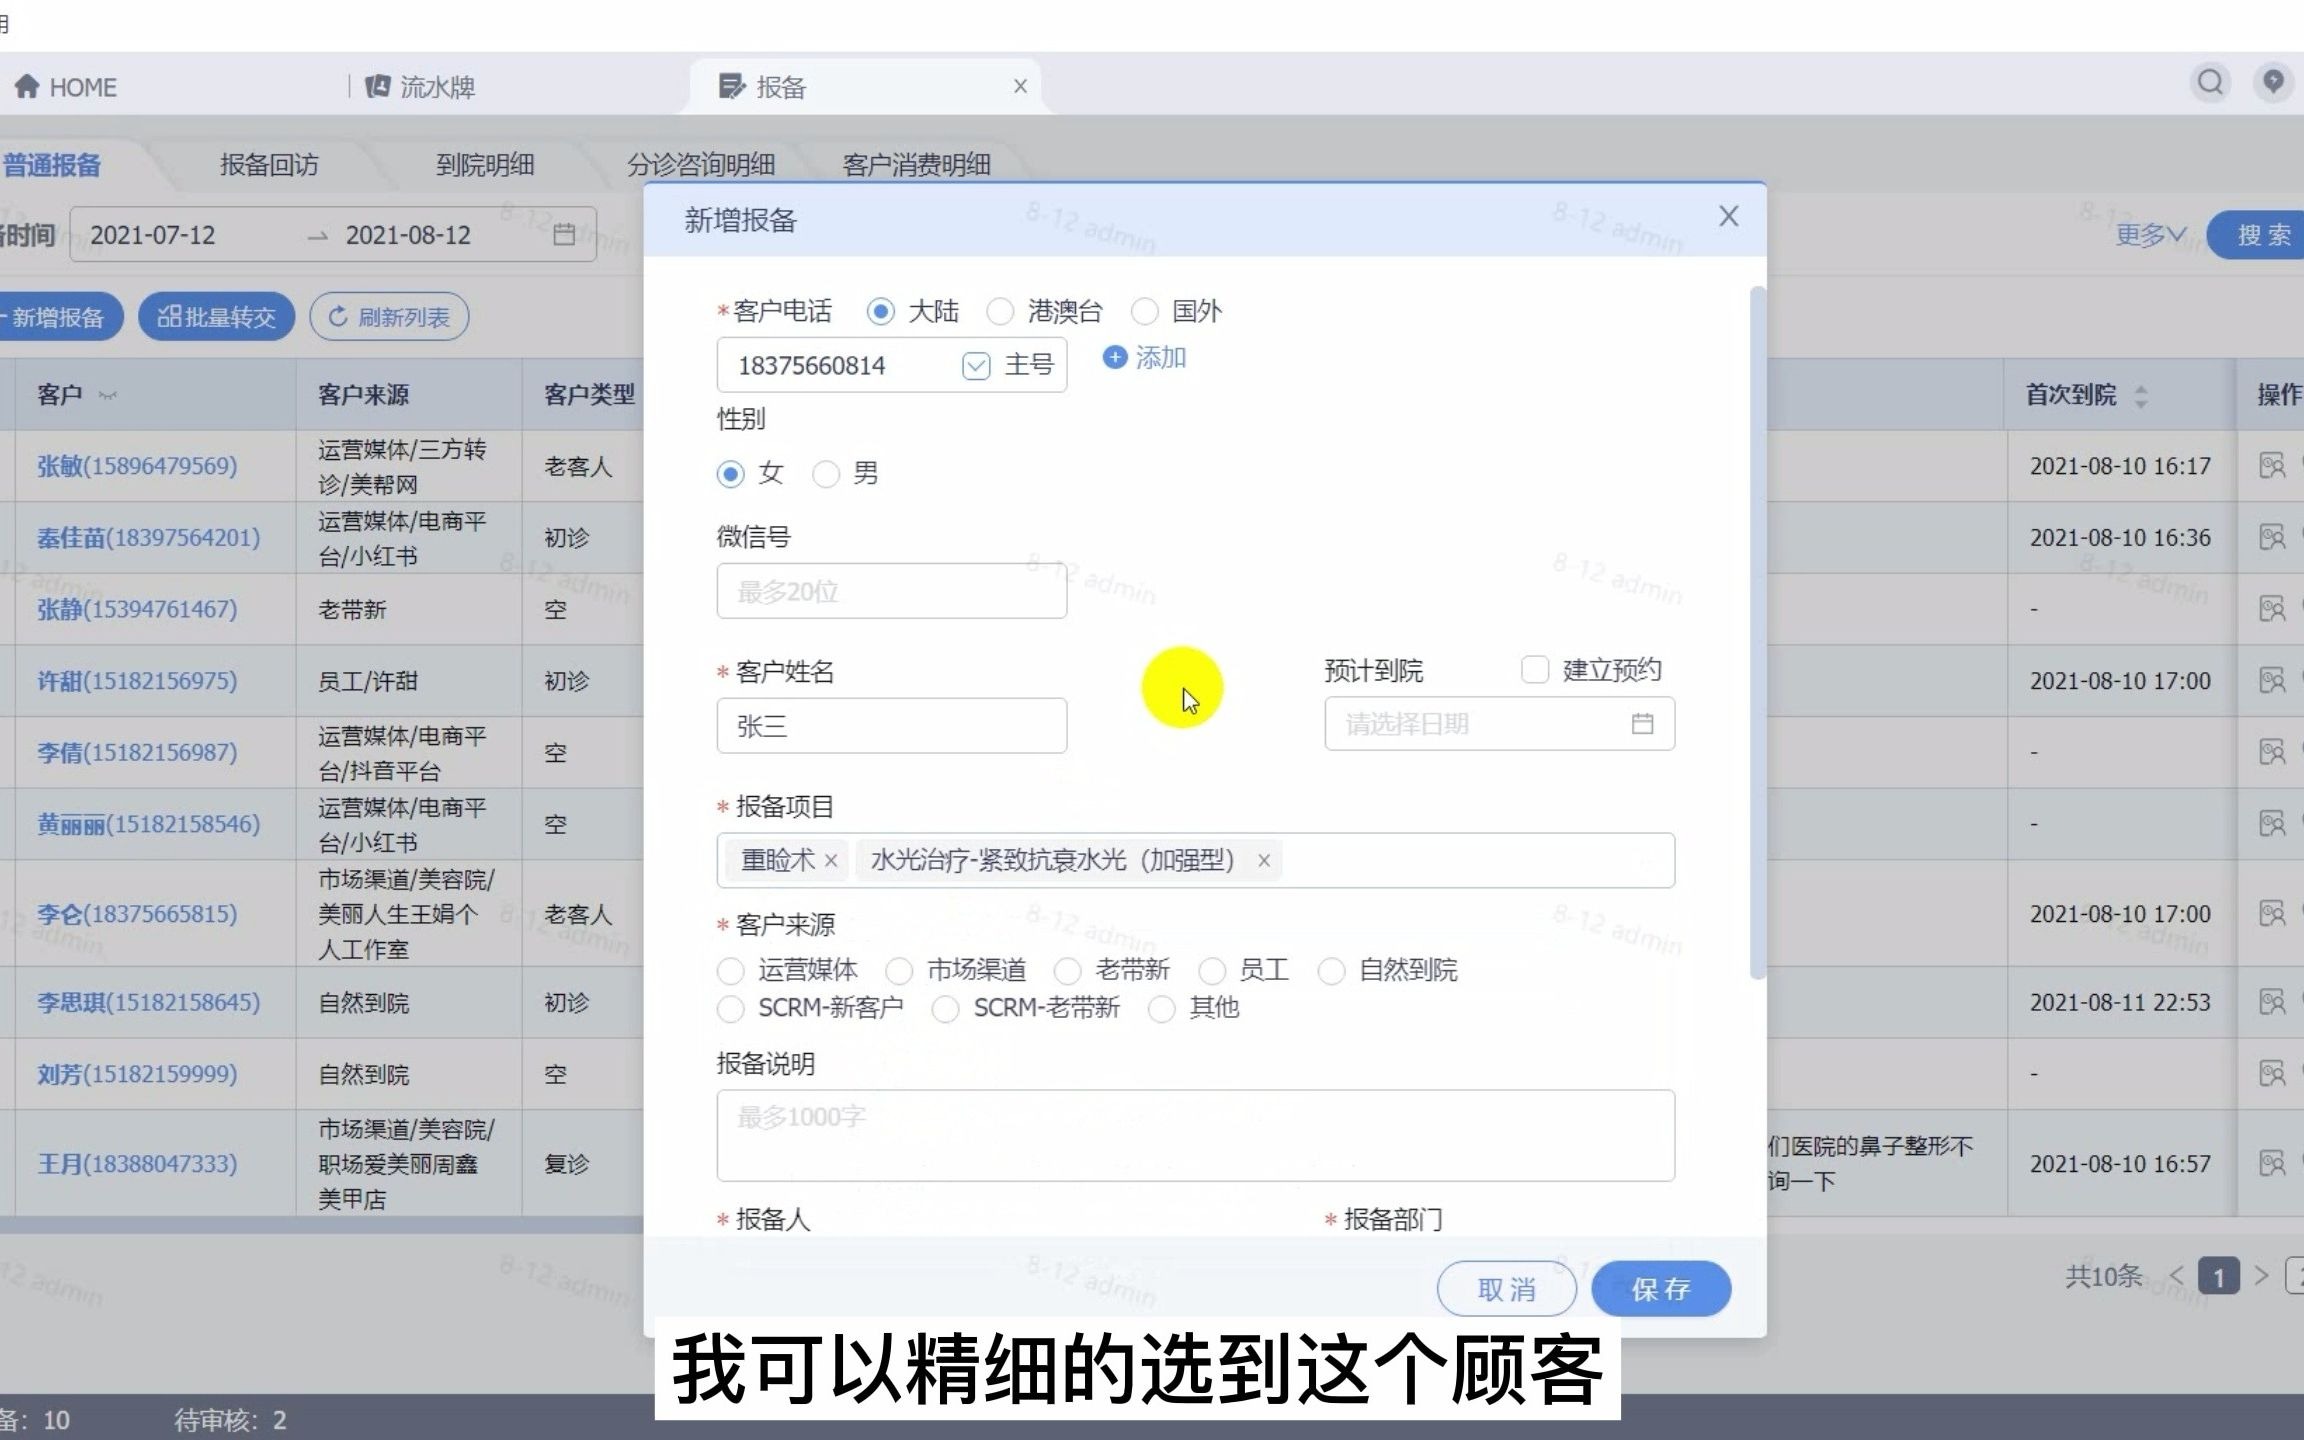This screenshot has width=2304, height=1440.
Task: Click the 微信号 input field
Action: click(x=892, y=591)
